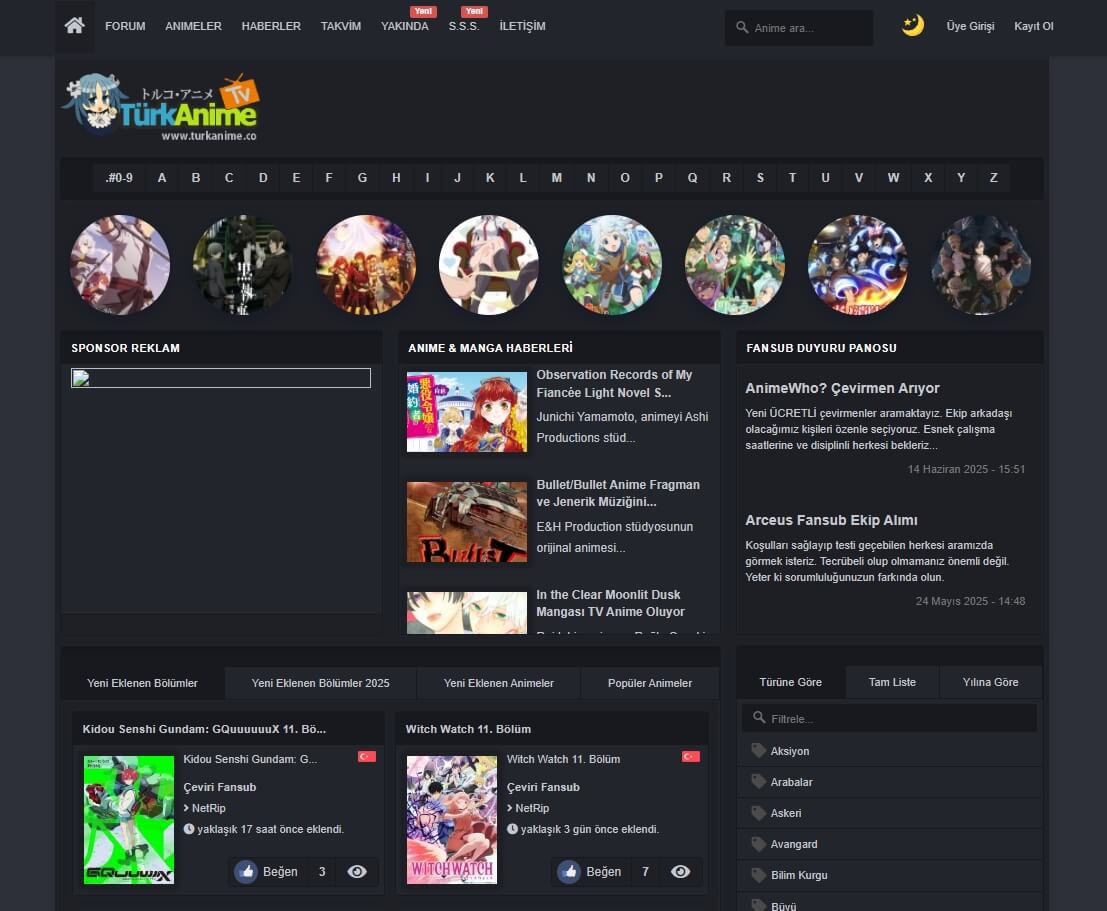Screen dimensions: 1107x911
Task: Click Üye Girişi to log in
Action: click(x=970, y=26)
